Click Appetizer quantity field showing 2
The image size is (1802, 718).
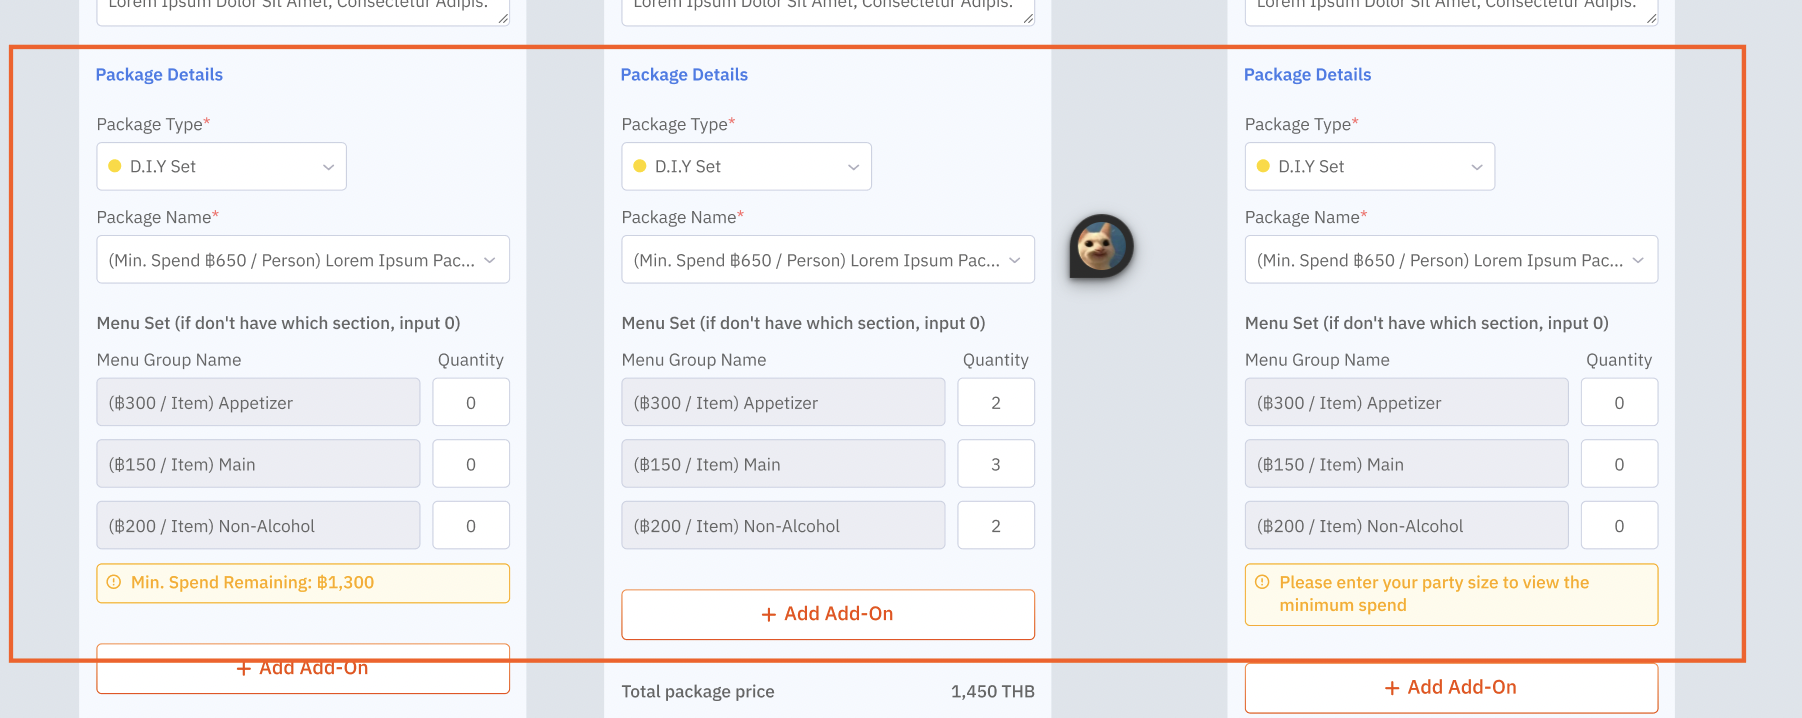(996, 402)
